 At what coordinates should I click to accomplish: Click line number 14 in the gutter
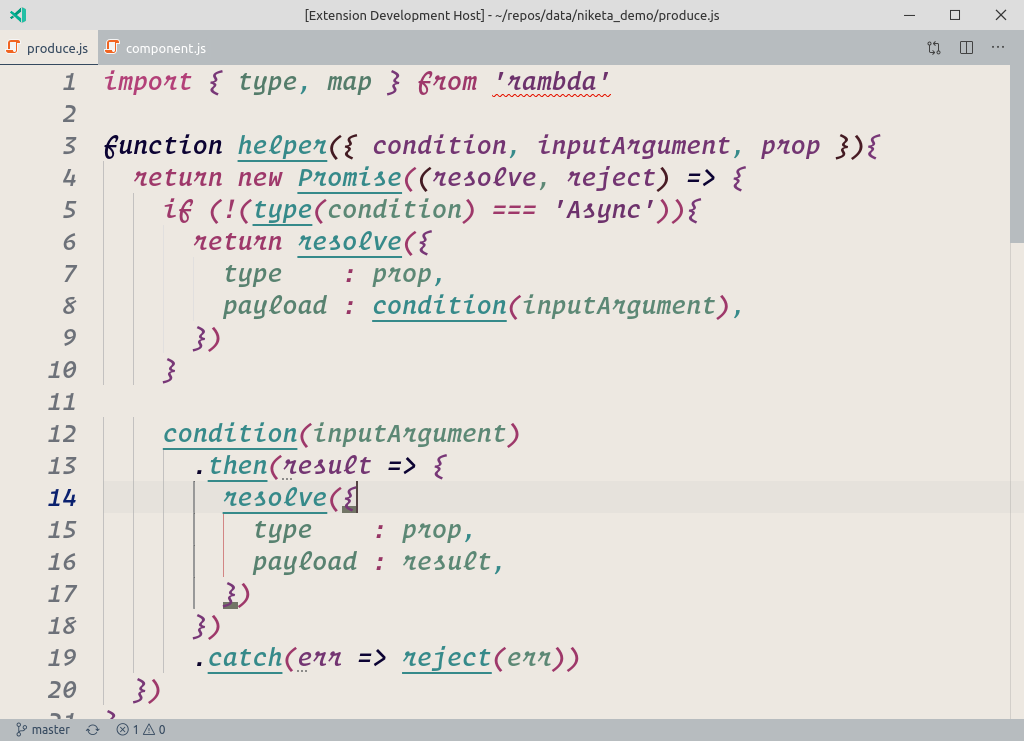(62, 498)
